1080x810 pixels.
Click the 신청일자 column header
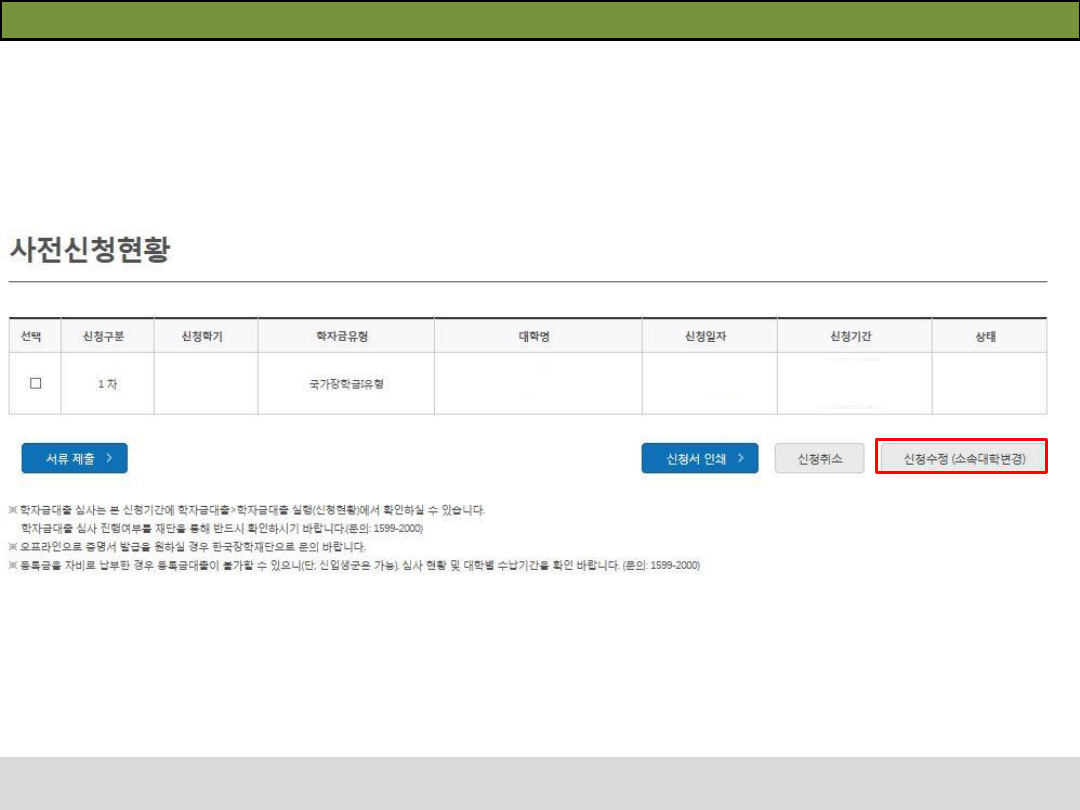(708, 336)
